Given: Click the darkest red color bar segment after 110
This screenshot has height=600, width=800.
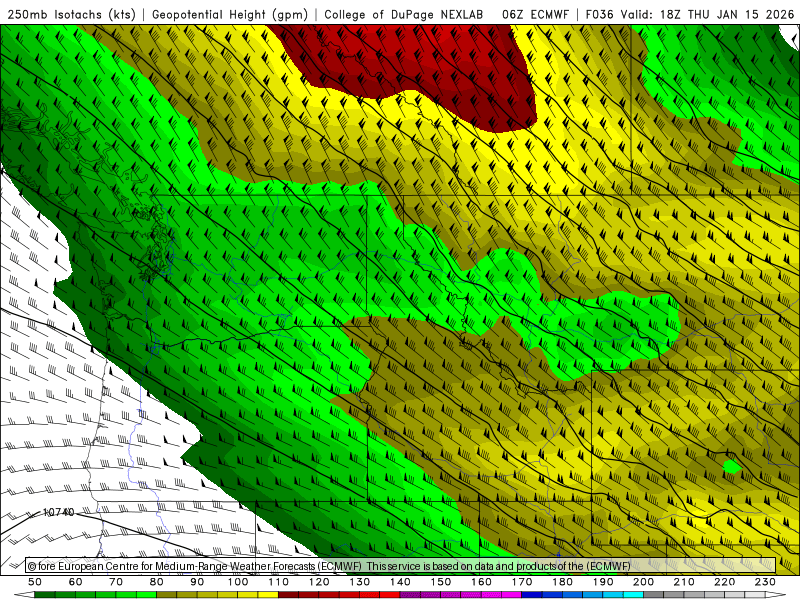Looking at the screenshot, I should tap(289, 595).
